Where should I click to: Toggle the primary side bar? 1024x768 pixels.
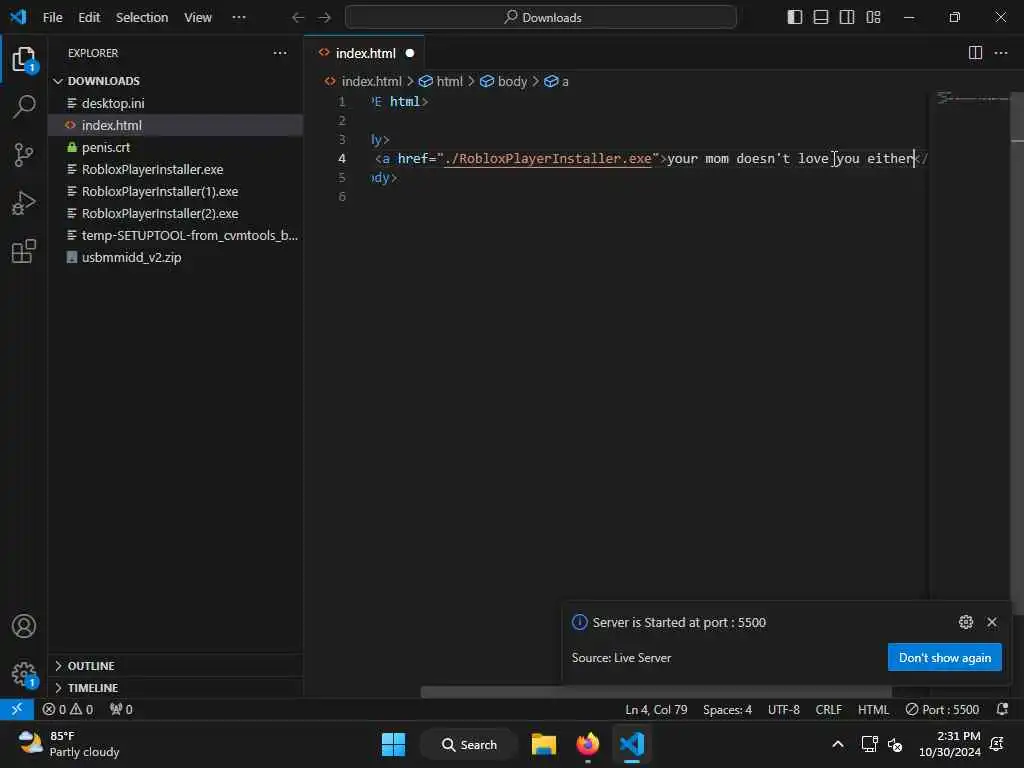795,18
